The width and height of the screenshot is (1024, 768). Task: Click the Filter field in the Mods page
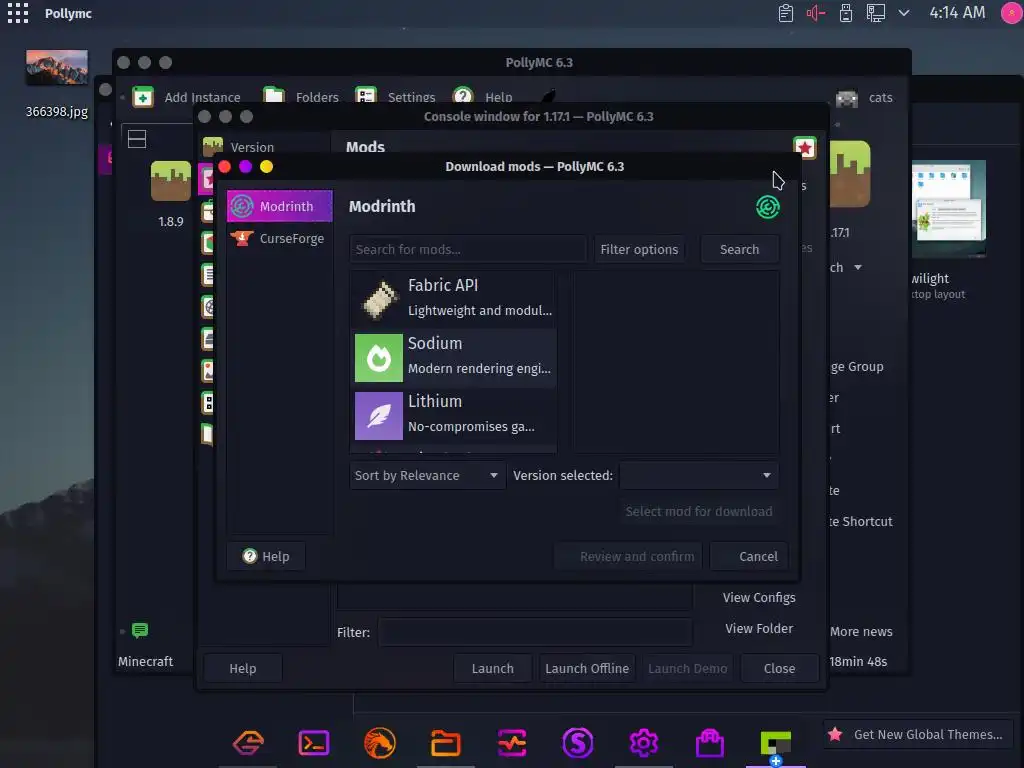click(534, 632)
